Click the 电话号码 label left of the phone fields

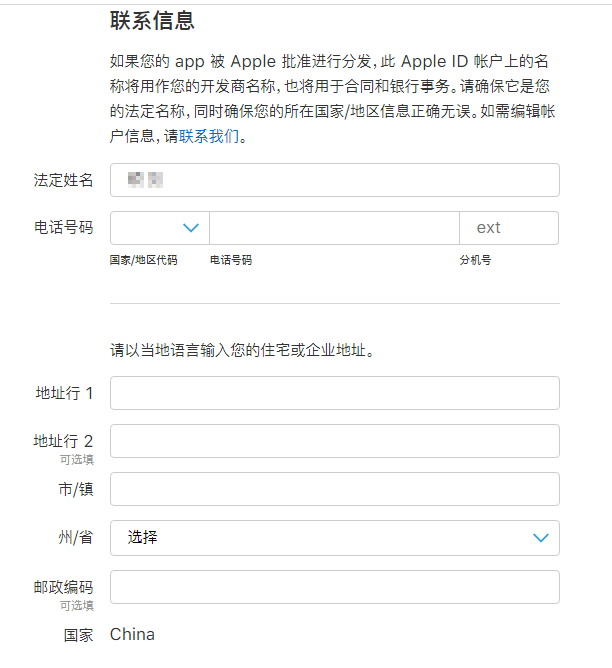tap(63, 228)
